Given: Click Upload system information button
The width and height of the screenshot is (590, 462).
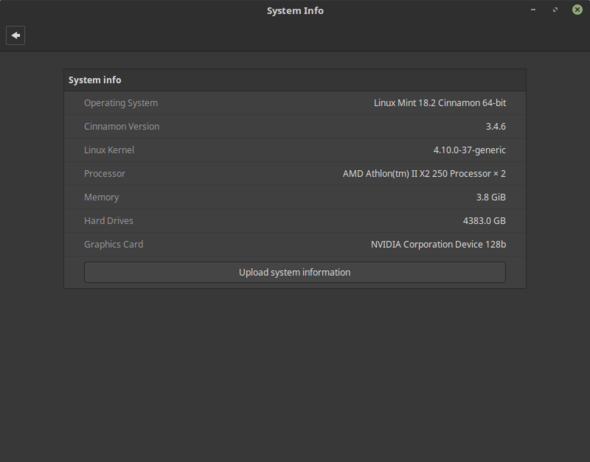Looking at the screenshot, I should [295, 272].
